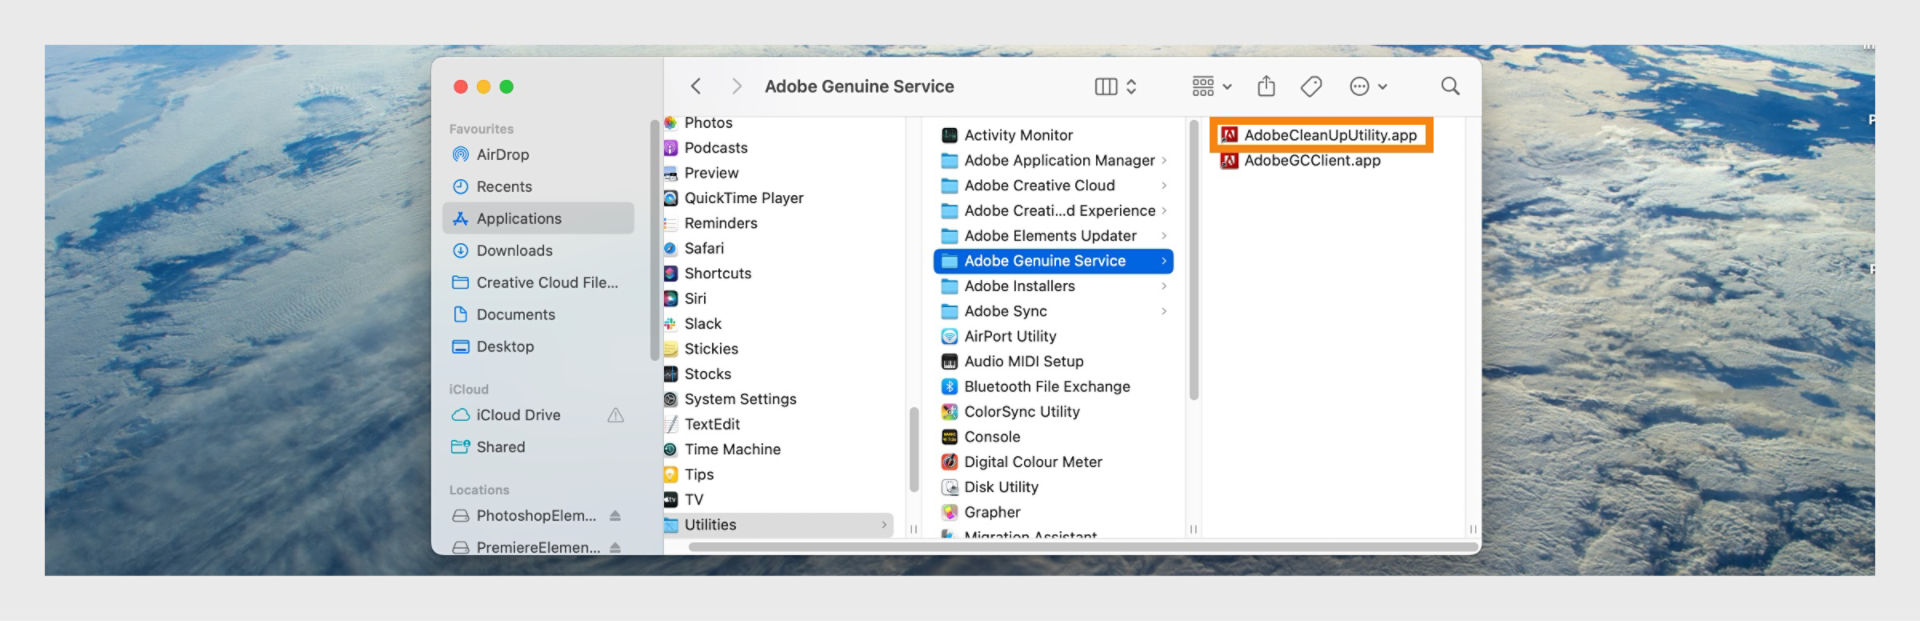Expand the Adobe Application Manager chevron
This screenshot has width=1920, height=621.
click(1164, 160)
